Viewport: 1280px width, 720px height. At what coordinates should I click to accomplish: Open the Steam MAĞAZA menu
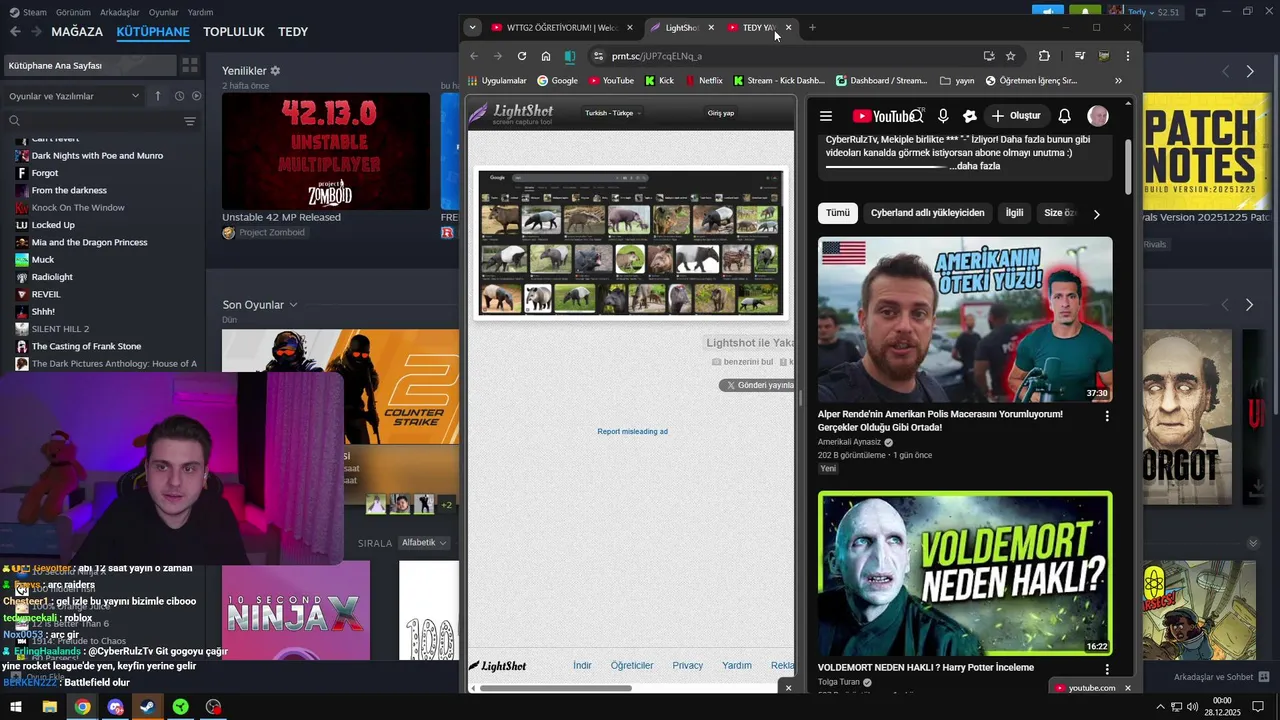(x=77, y=32)
